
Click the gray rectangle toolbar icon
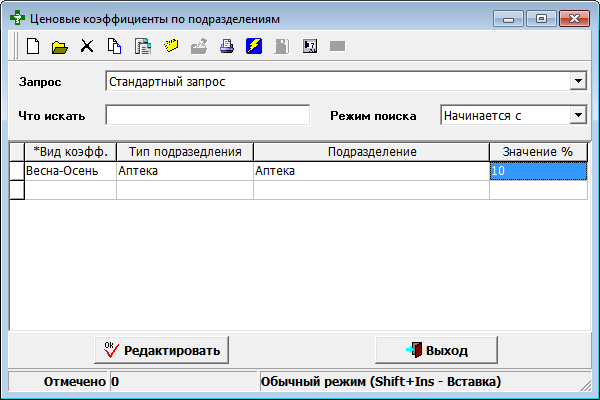[x=338, y=46]
